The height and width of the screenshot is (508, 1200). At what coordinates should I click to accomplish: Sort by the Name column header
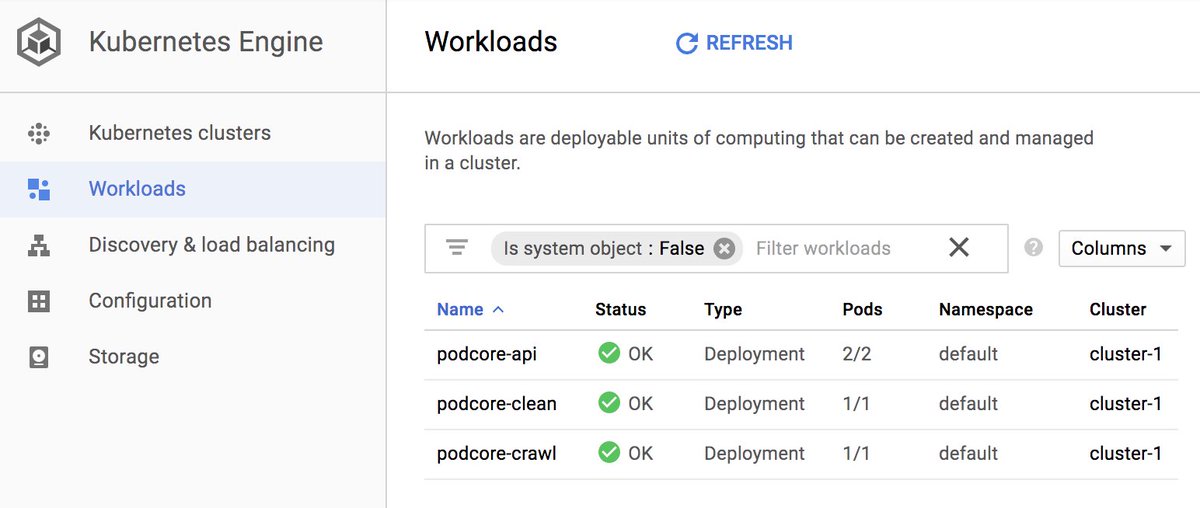[x=460, y=310]
